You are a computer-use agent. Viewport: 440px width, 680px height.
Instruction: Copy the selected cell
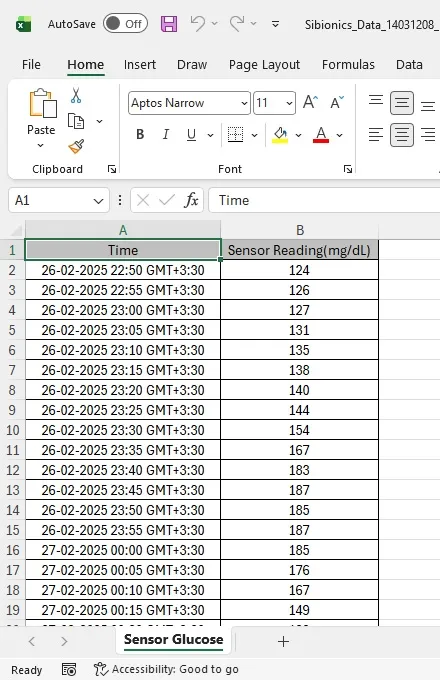coord(76,121)
